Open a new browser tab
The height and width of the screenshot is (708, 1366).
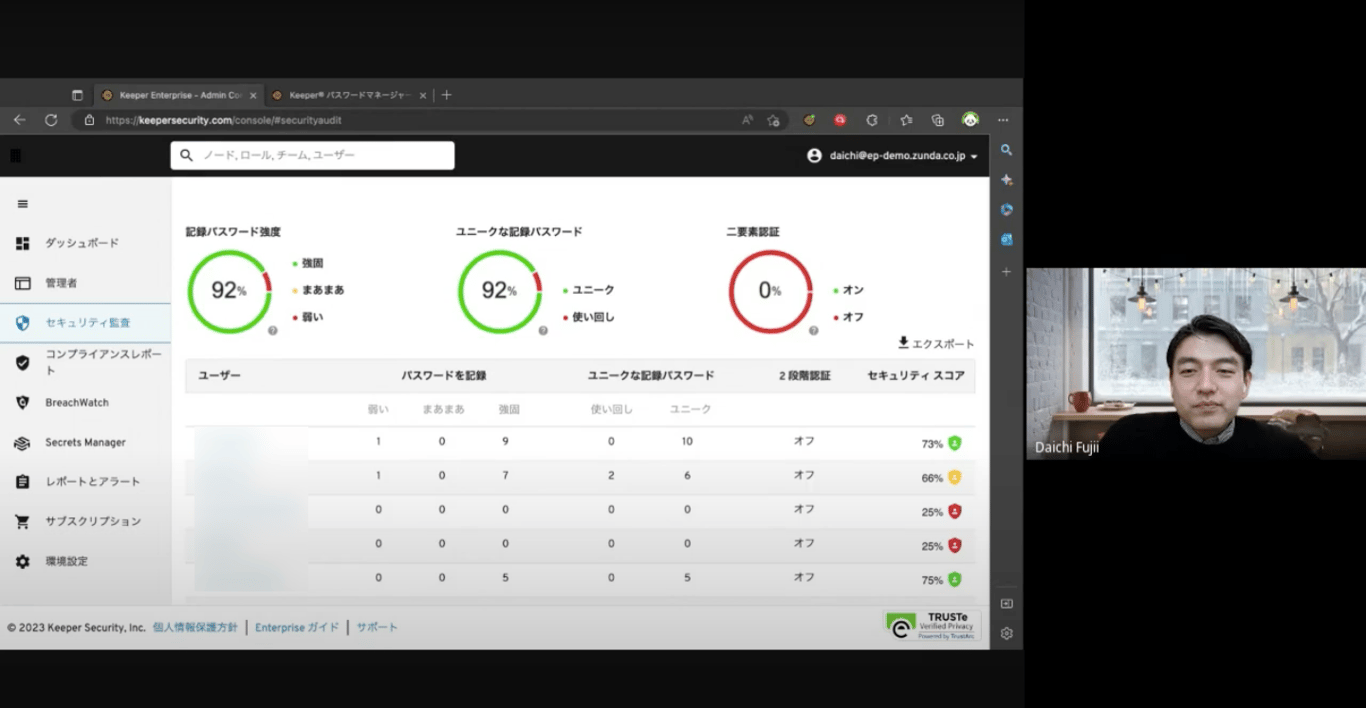pyautogui.click(x=446, y=95)
